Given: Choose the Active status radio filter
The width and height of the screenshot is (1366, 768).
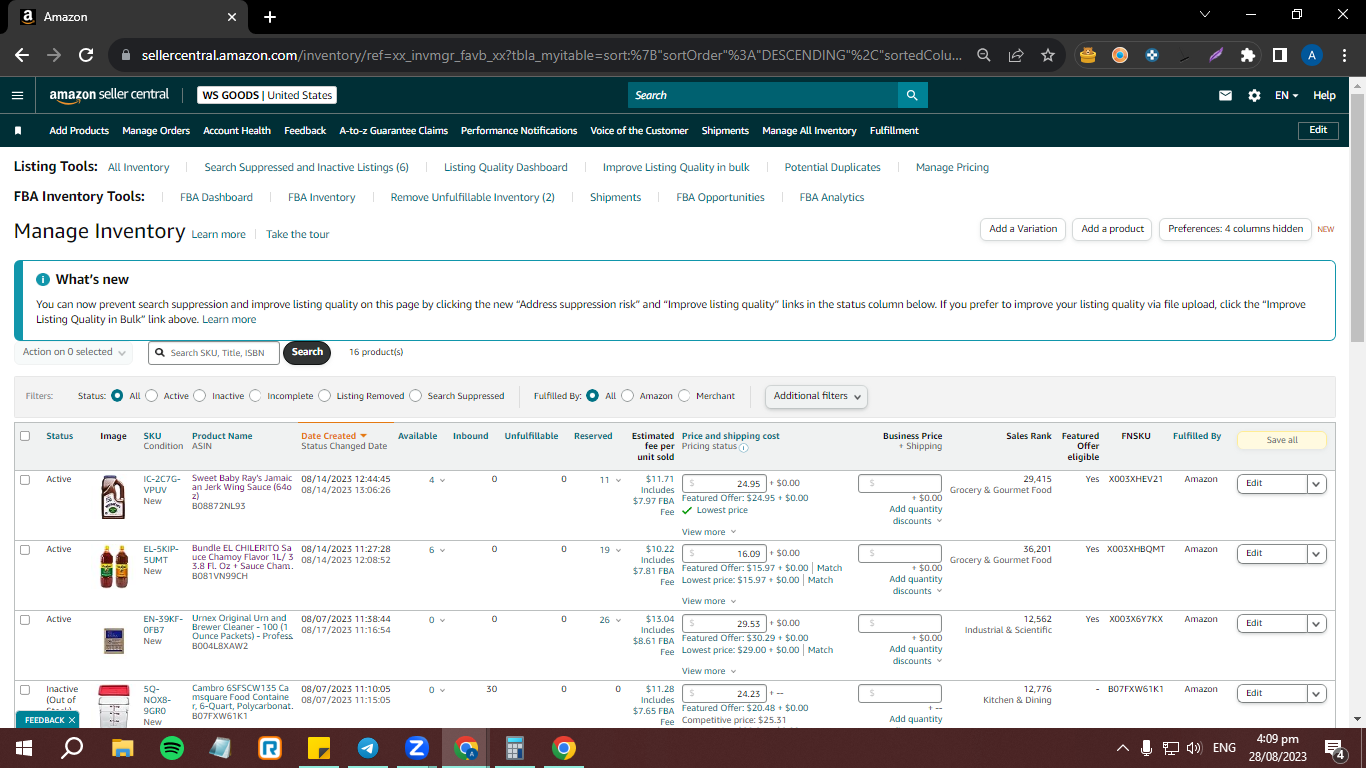Looking at the screenshot, I should pyautogui.click(x=152, y=396).
